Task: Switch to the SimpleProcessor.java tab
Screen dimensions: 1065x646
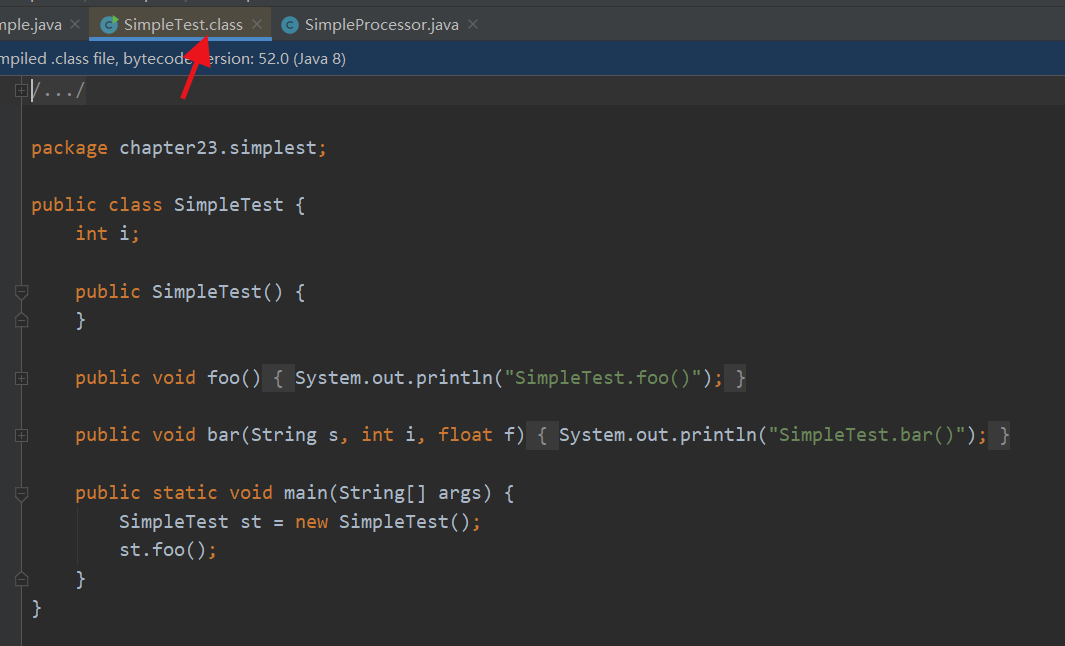Action: click(x=381, y=25)
